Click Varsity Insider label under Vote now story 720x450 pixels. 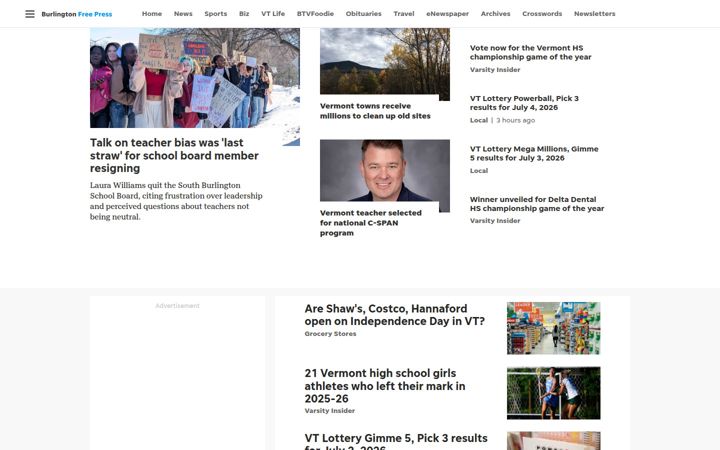point(495,70)
